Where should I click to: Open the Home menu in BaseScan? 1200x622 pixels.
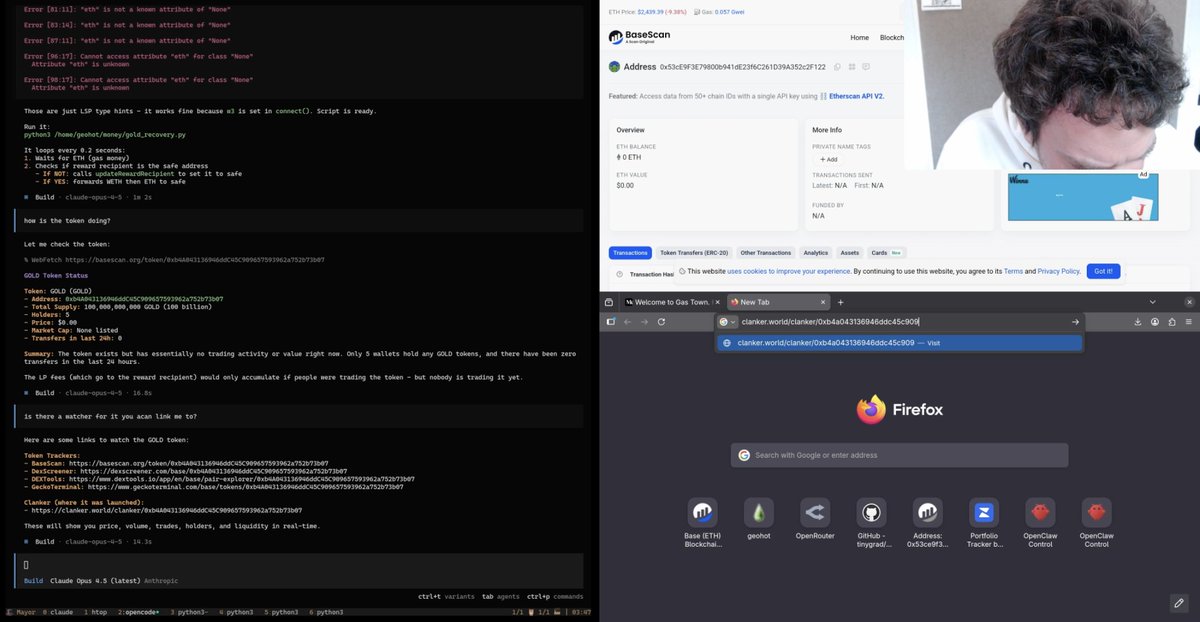[859, 37]
